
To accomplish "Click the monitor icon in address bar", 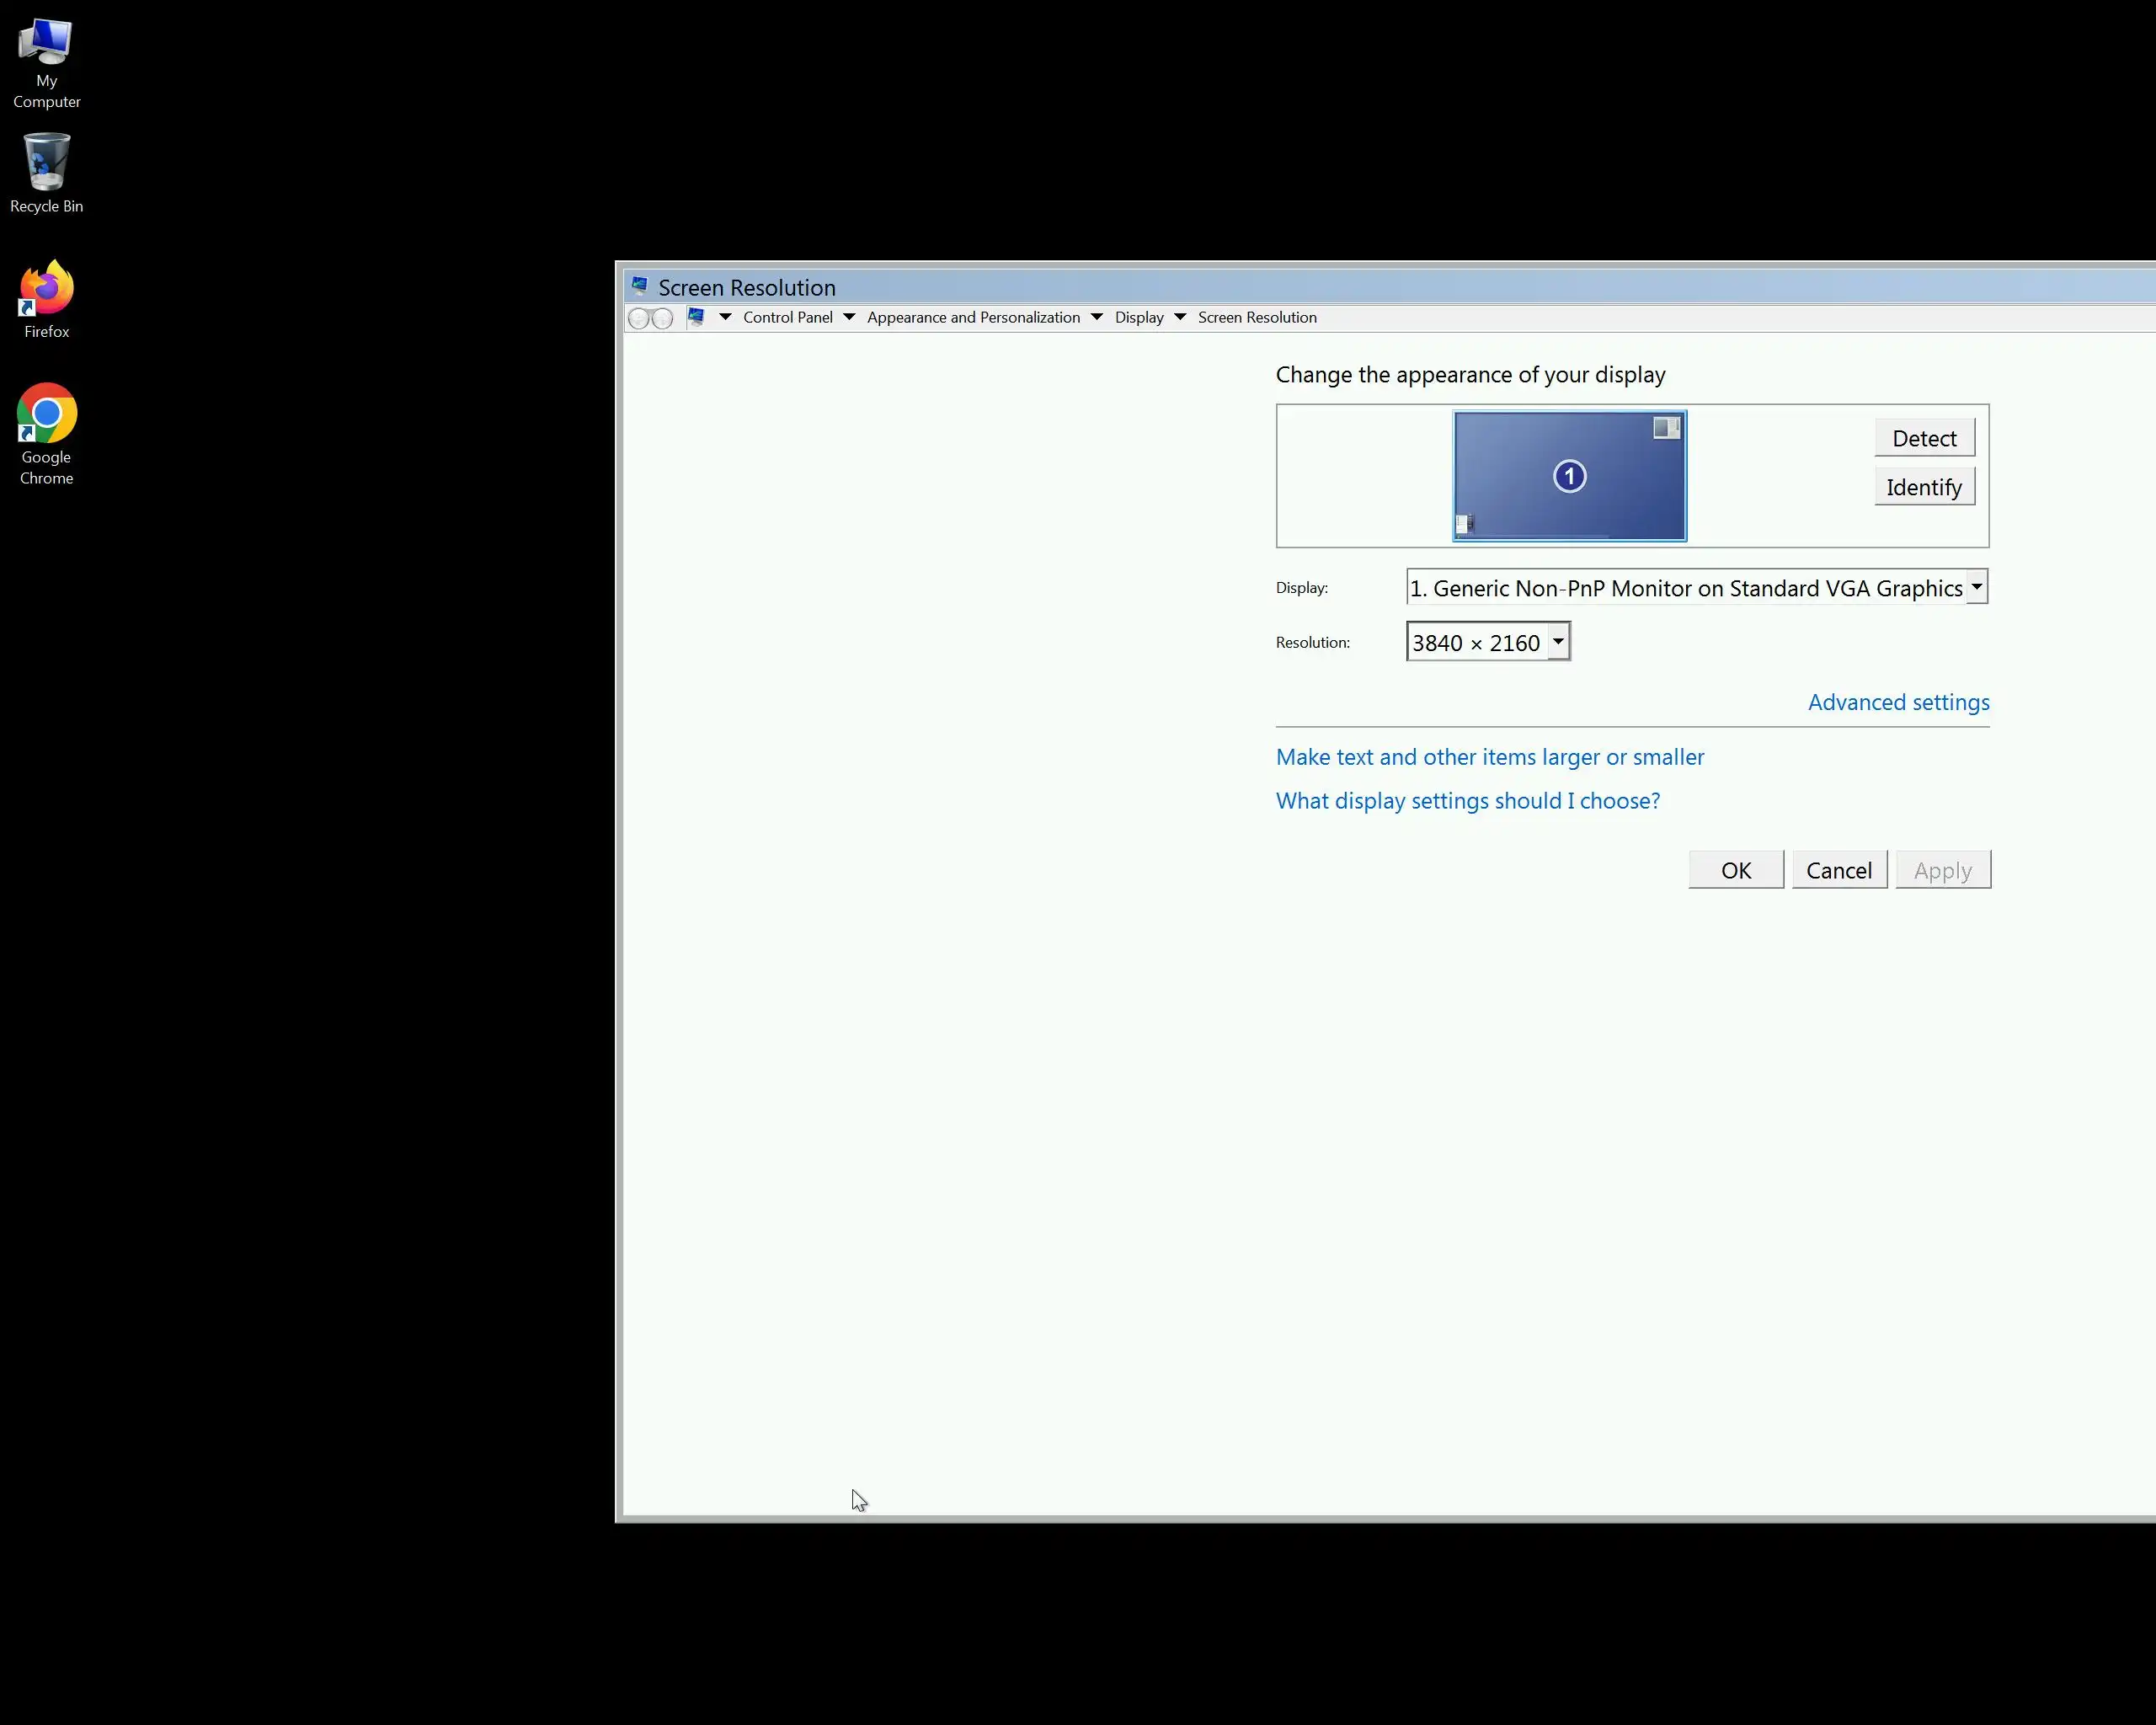I will click(x=696, y=317).
